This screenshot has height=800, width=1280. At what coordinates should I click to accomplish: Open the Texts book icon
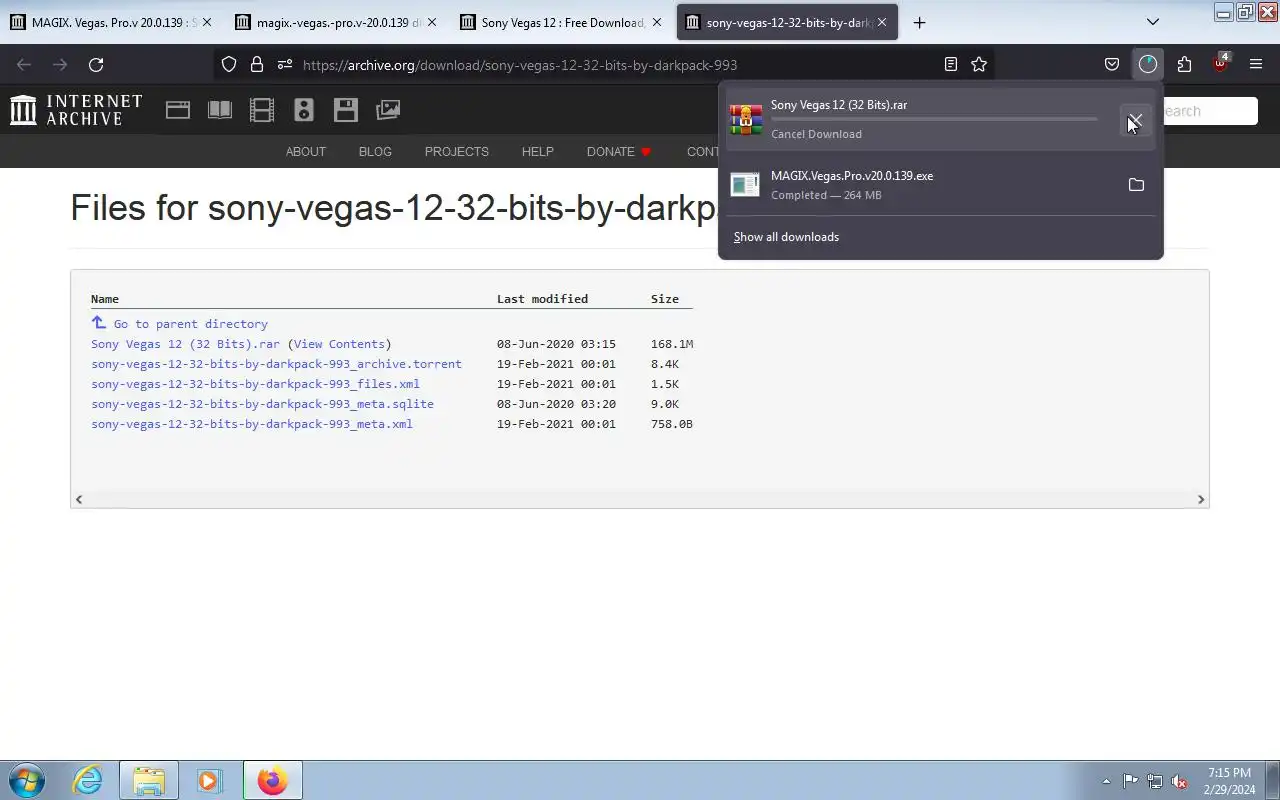point(220,110)
